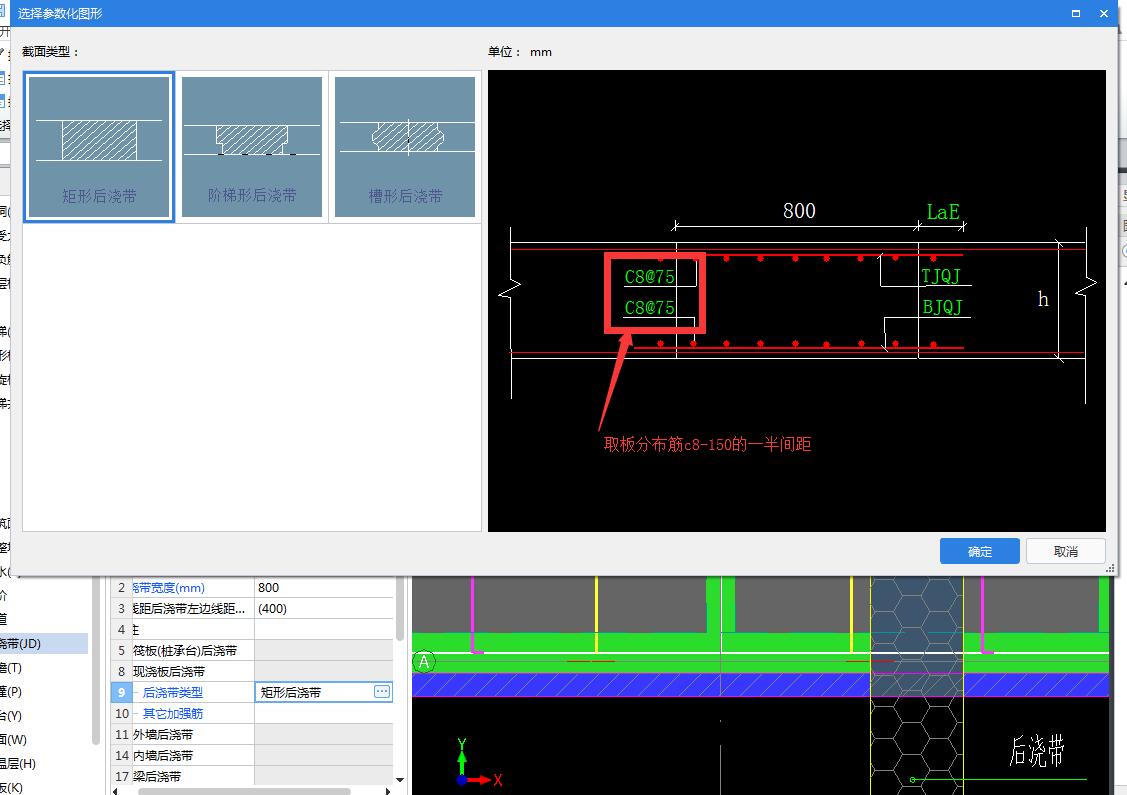The width and height of the screenshot is (1127, 795).
Task: Open the ellipsis button beside 矩形后浇带
Action: coord(382,691)
